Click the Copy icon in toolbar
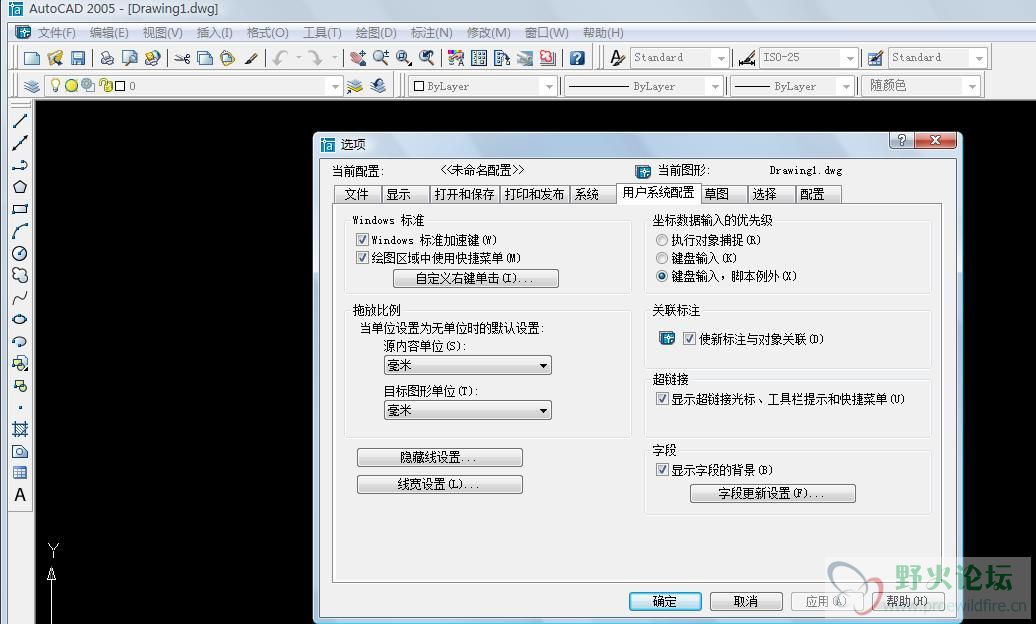This screenshot has width=1036, height=624. click(x=205, y=58)
